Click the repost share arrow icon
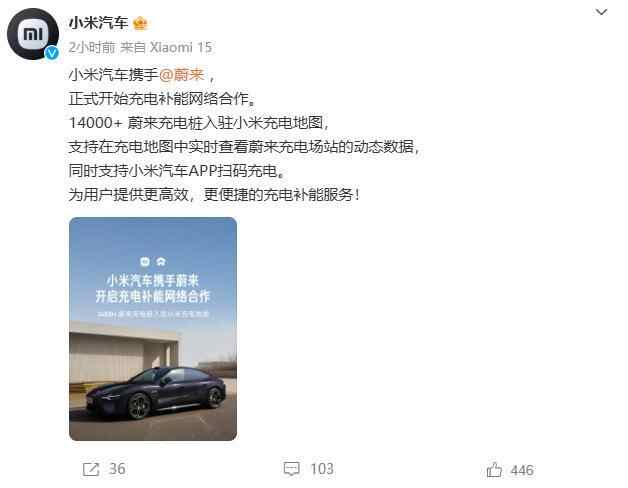The image size is (628, 488). tap(91, 469)
